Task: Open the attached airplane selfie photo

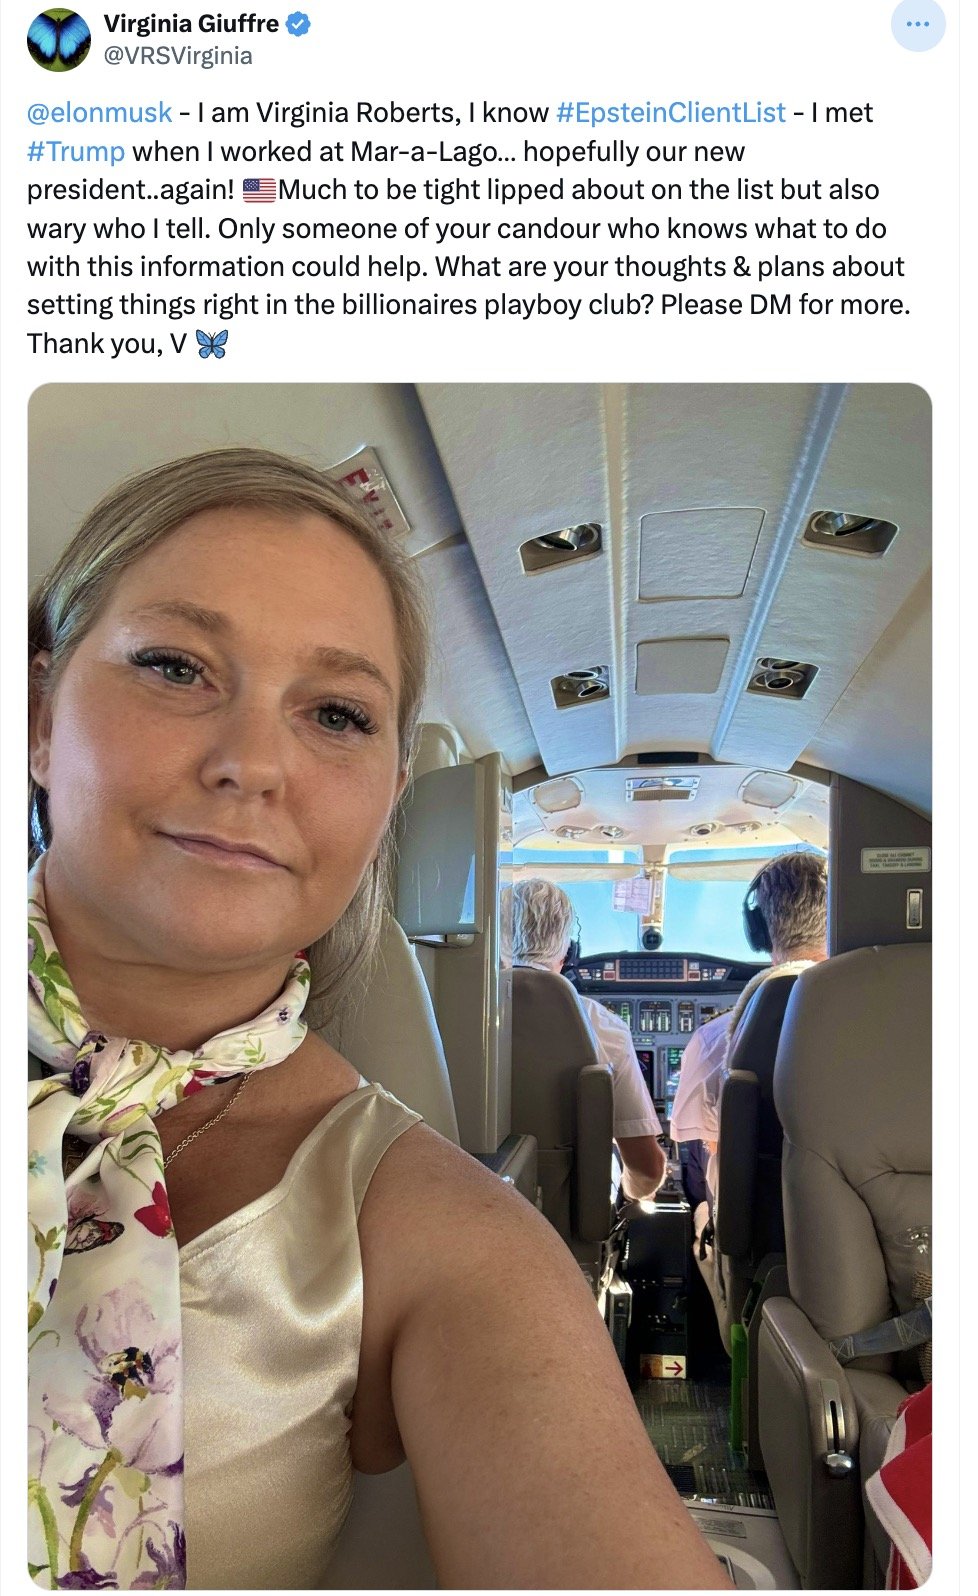Action: coord(480,986)
